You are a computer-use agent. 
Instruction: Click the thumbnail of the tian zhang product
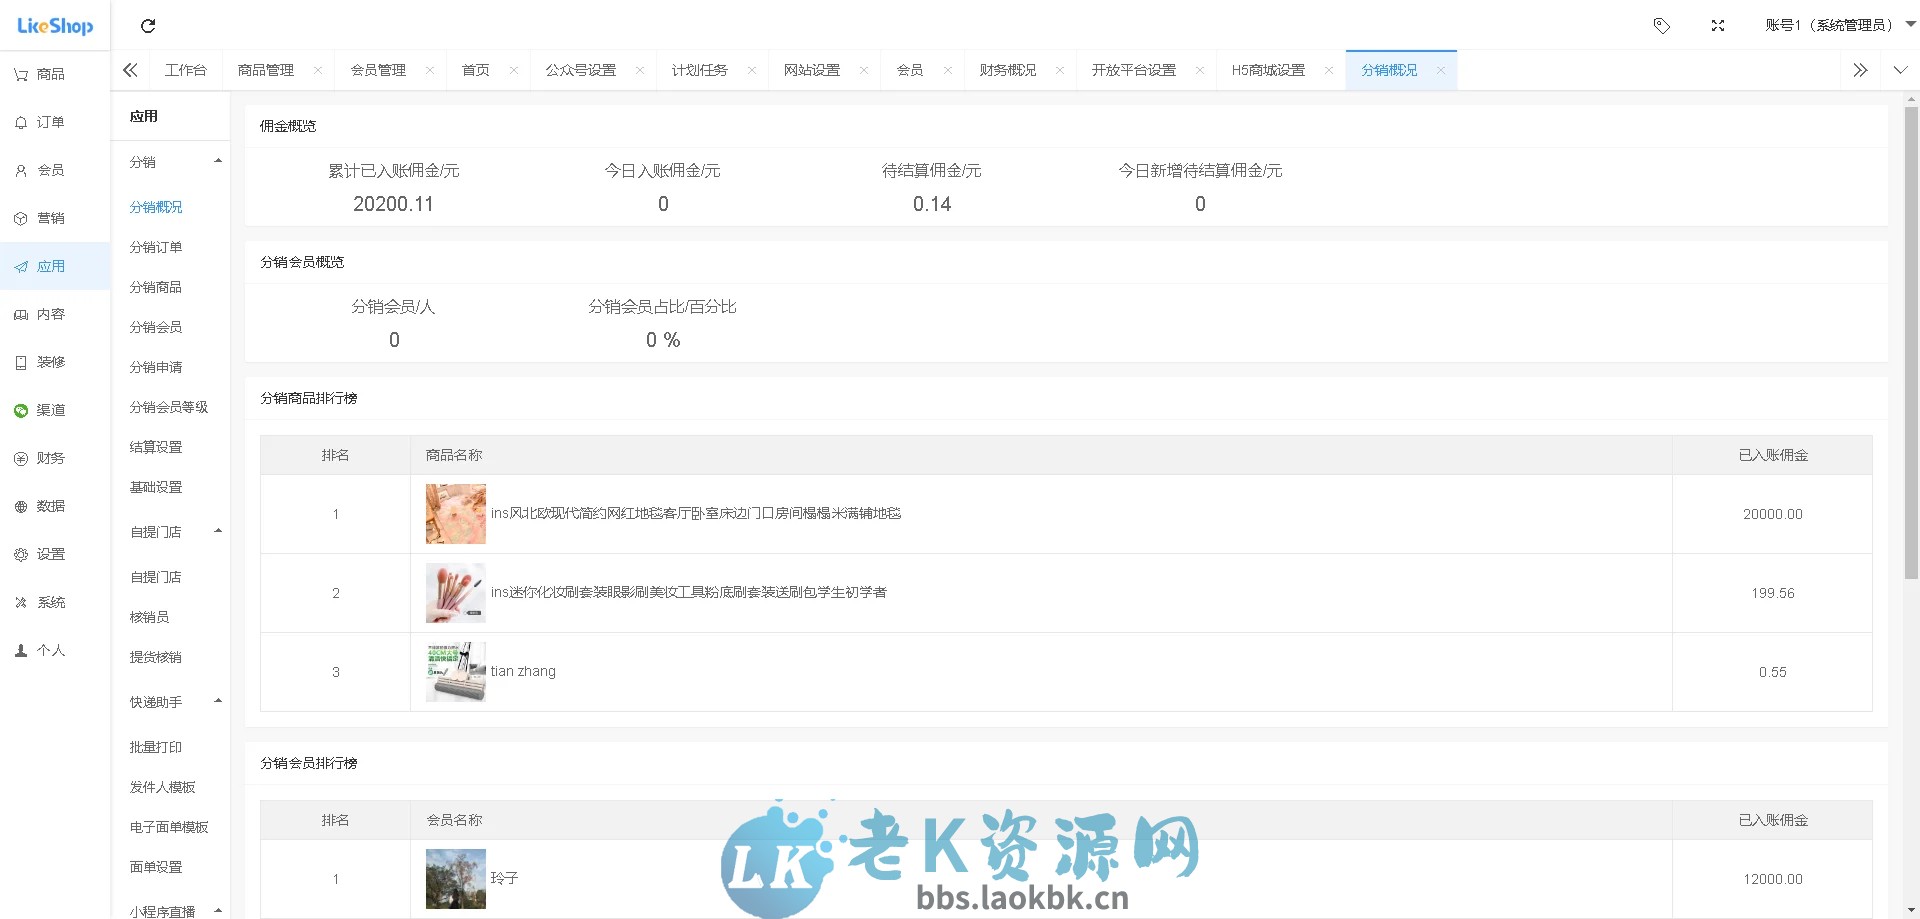click(x=455, y=671)
